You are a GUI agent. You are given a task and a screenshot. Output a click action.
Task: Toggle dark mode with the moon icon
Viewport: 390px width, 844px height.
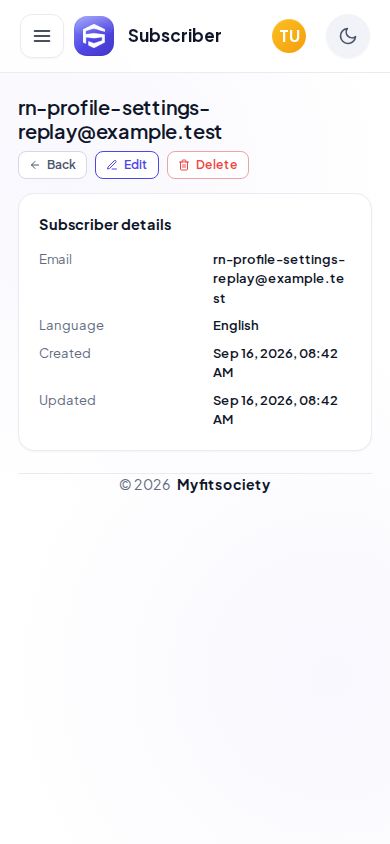click(x=348, y=36)
